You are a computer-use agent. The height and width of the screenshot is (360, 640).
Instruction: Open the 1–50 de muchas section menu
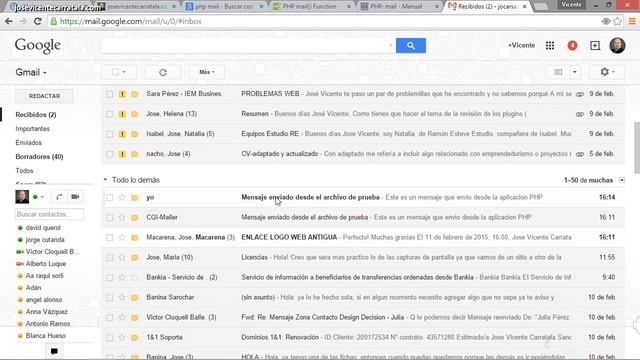pyautogui.click(x=622, y=180)
